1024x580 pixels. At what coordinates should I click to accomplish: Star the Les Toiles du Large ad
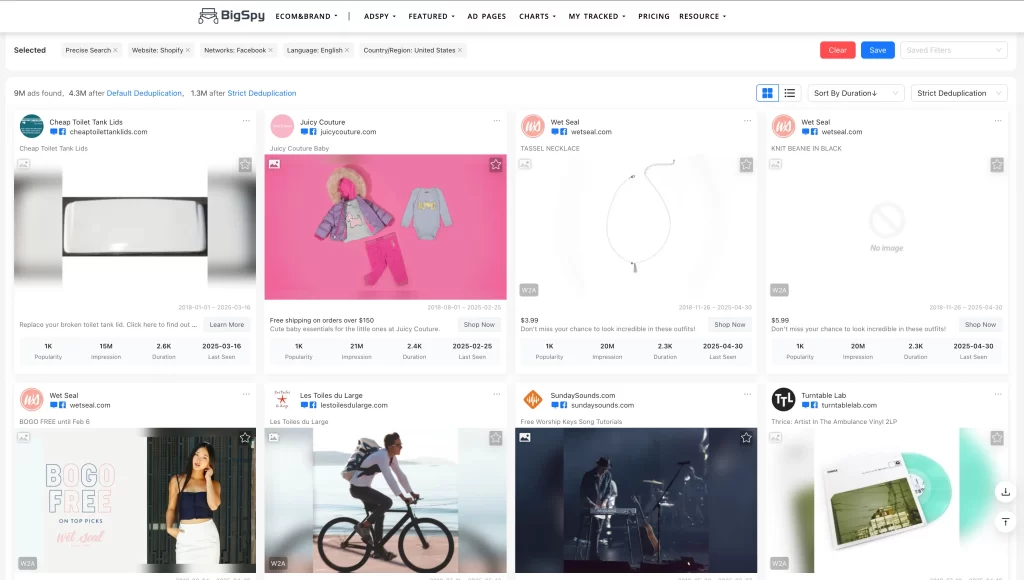[x=496, y=438]
